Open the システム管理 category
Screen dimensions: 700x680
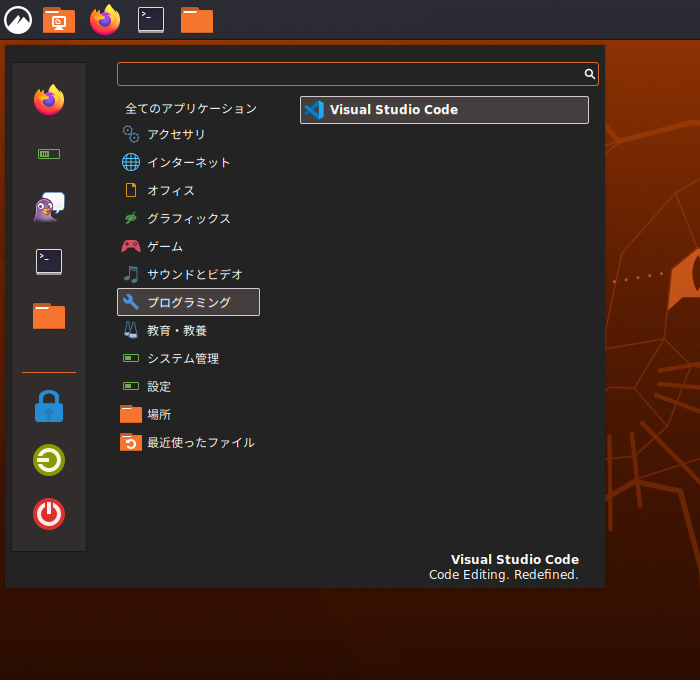pos(188,359)
